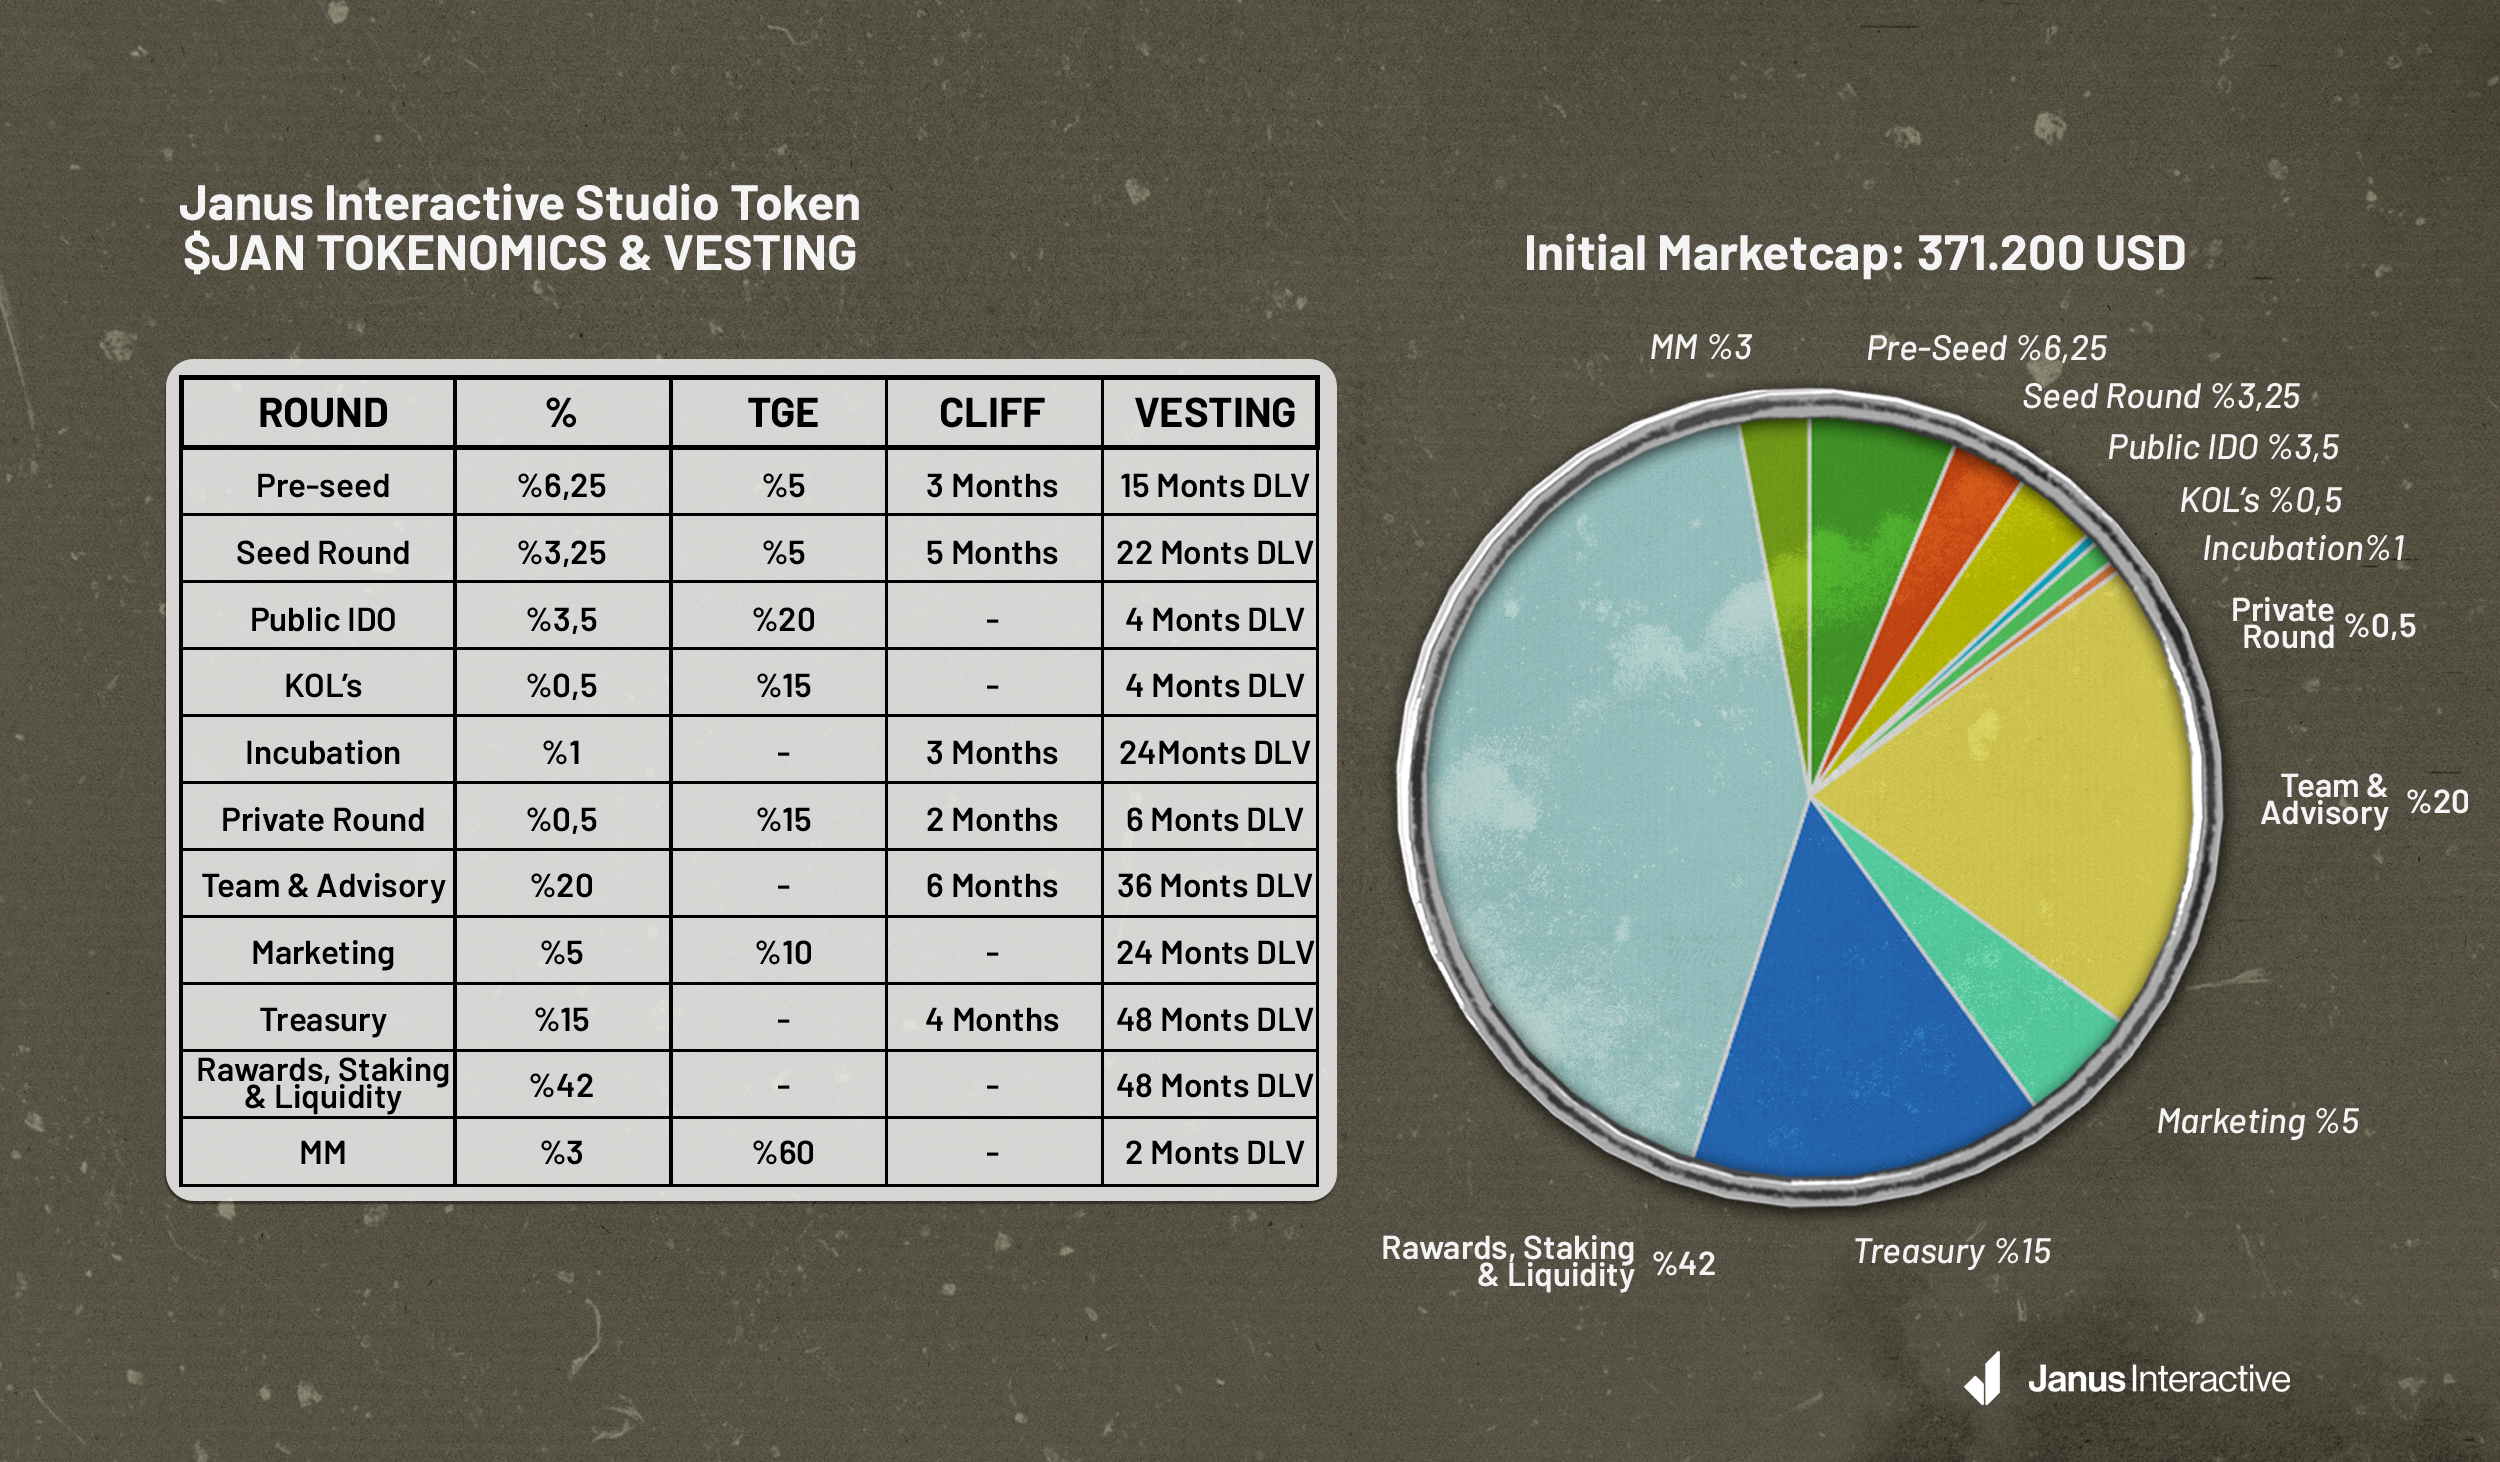
Task: Click the 'Team & Advisory' row name cell
Action: click(318, 884)
